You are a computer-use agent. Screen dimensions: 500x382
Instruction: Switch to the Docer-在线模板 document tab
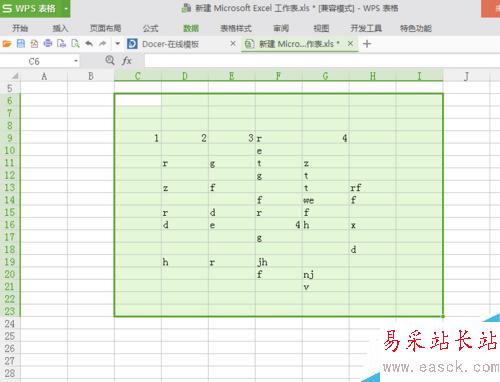170,44
